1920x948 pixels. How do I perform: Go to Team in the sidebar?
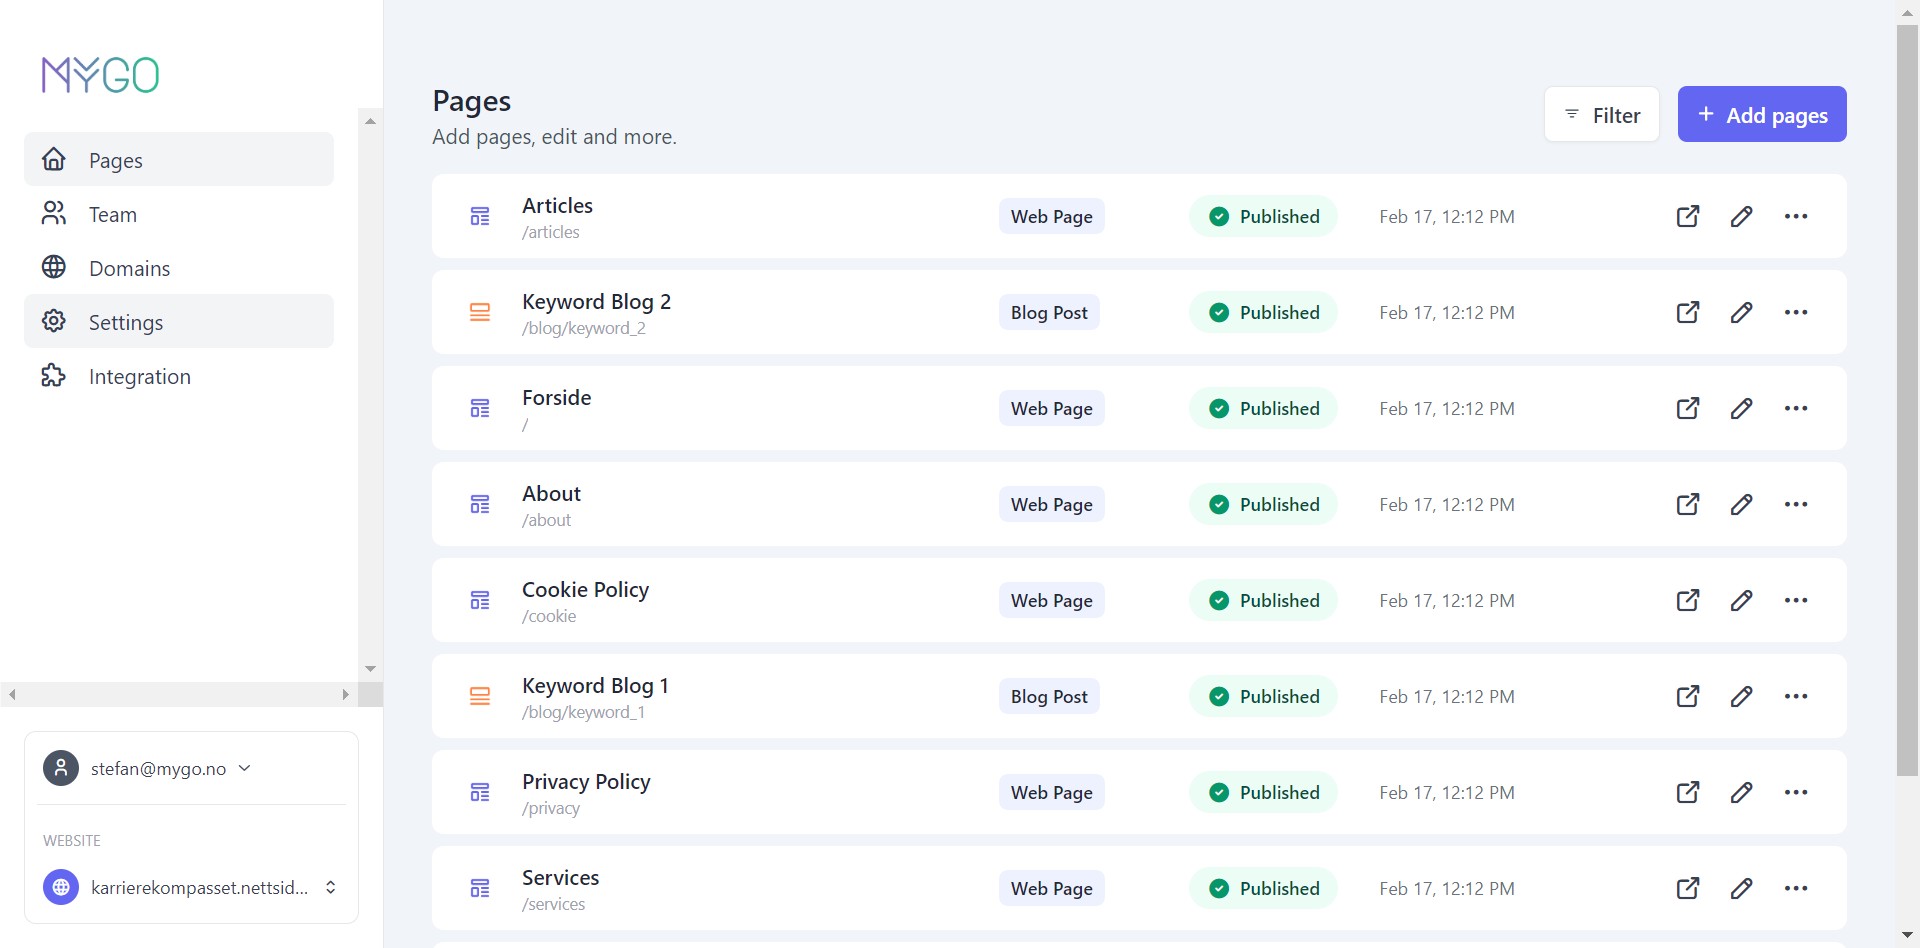[112, 215]
